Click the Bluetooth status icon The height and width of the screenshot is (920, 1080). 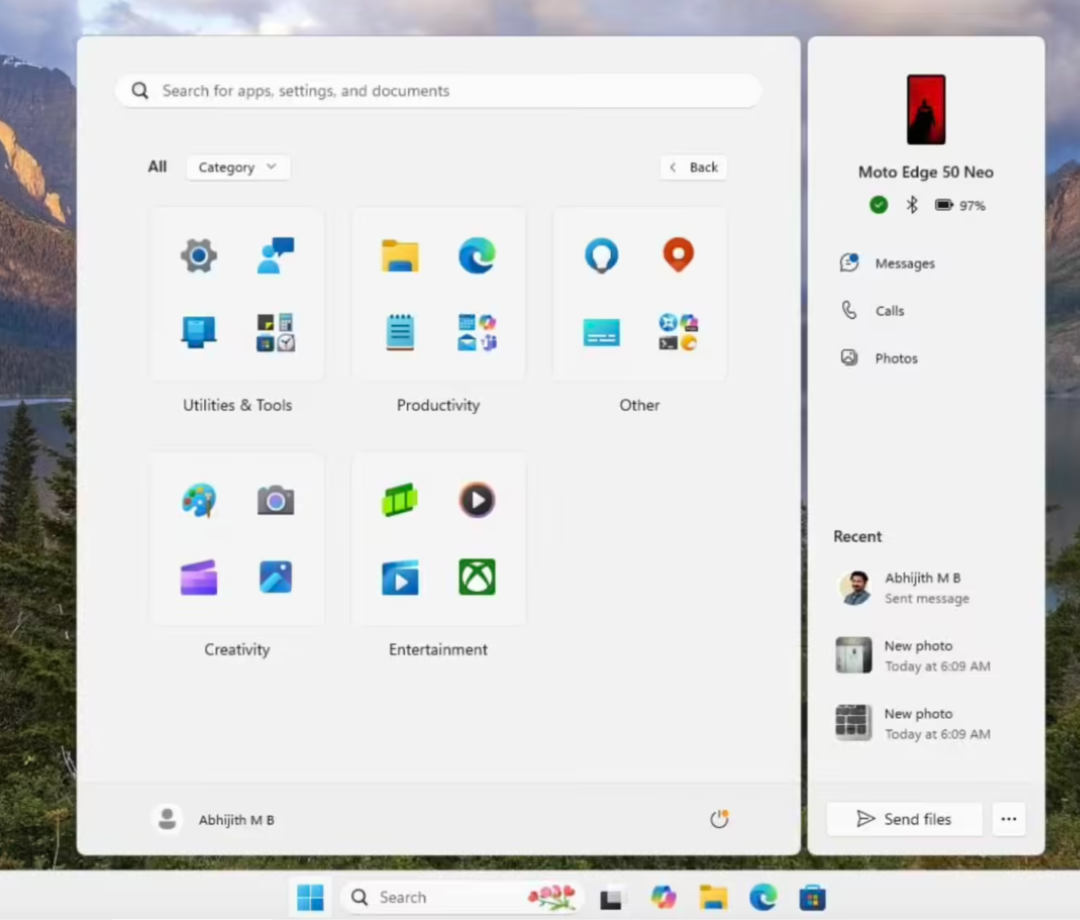[912, 205]
